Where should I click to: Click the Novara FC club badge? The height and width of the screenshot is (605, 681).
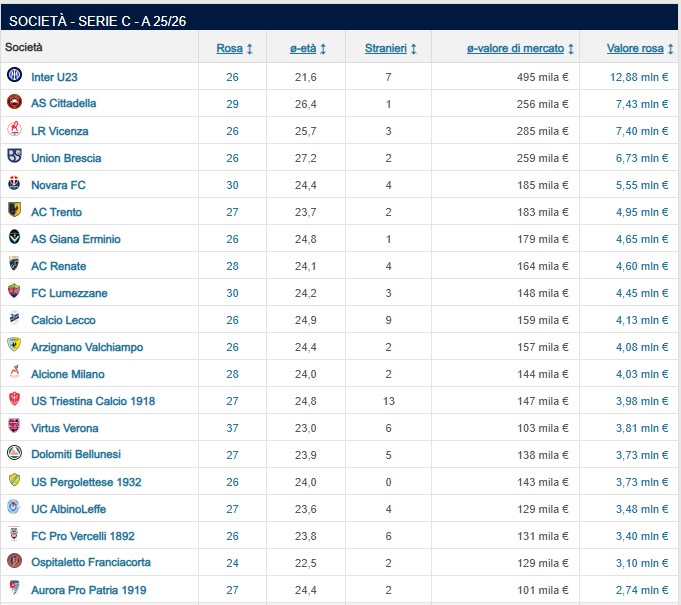pos(14,184)
